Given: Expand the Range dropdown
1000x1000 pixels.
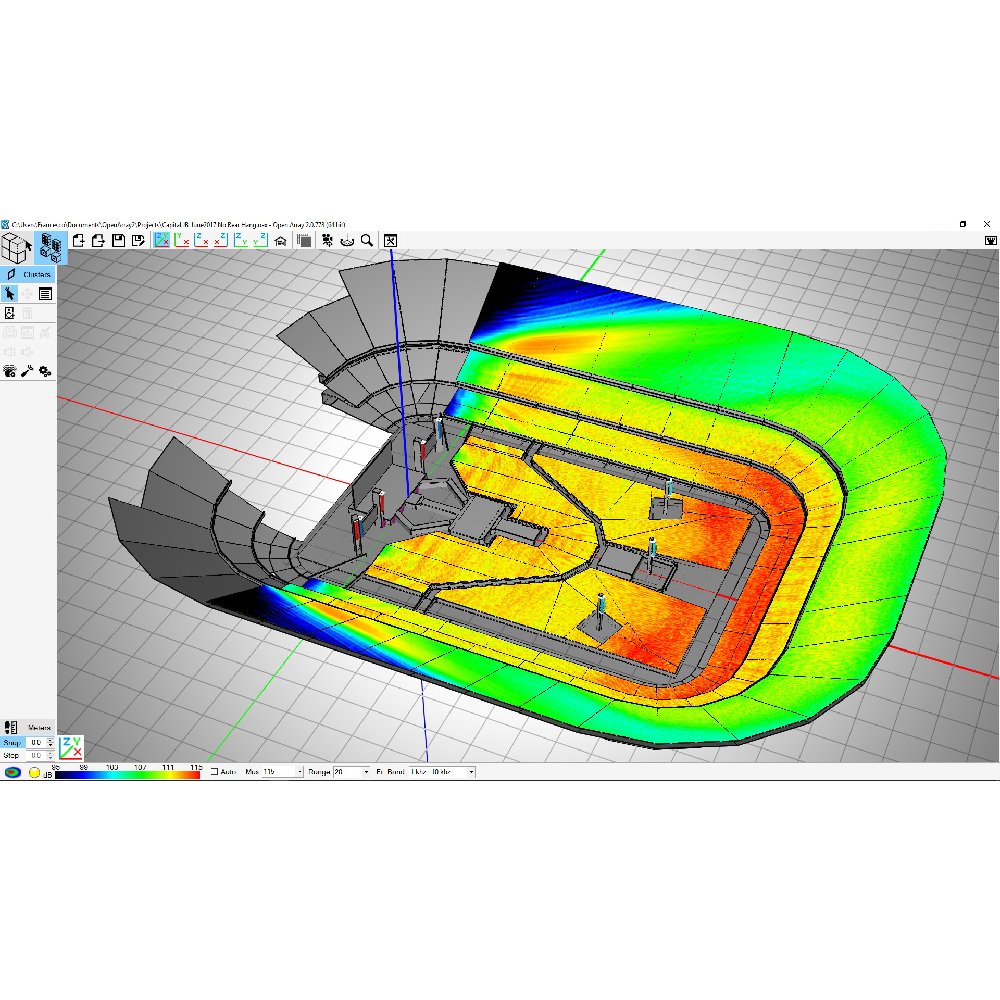Looking at the screenshot, I should pyautogui.click(x=365, y=772).
